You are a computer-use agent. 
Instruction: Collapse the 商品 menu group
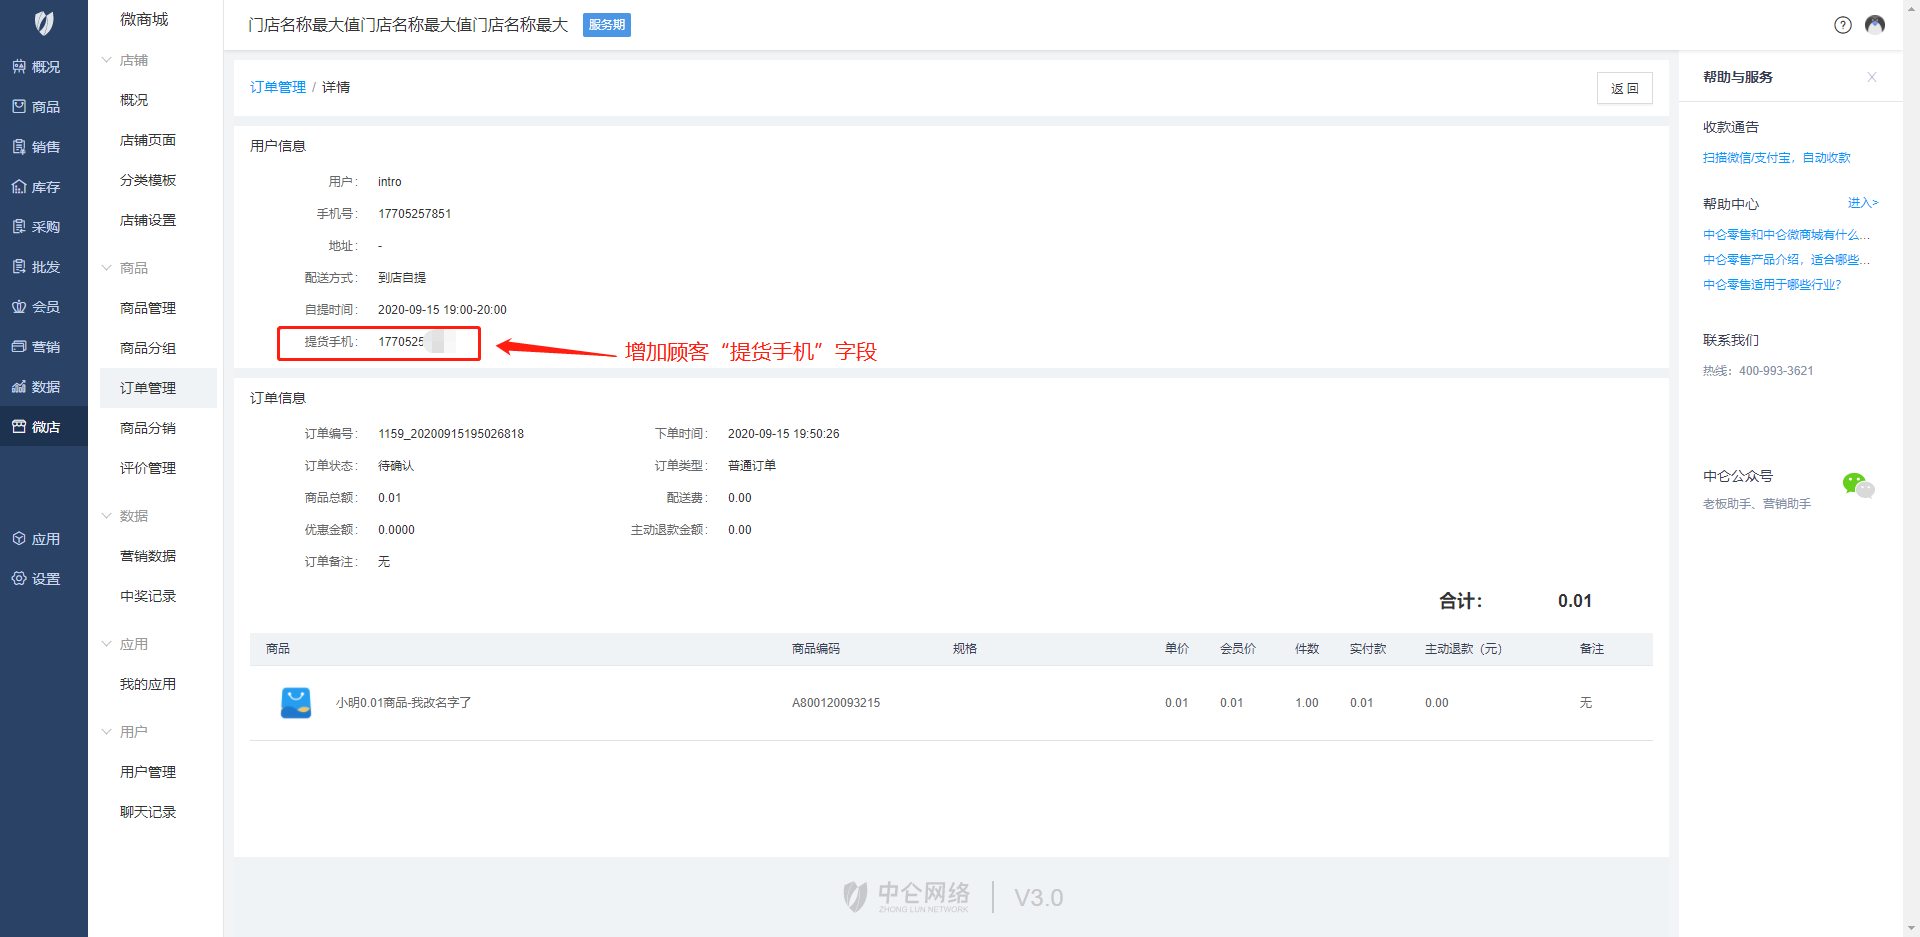107,268
